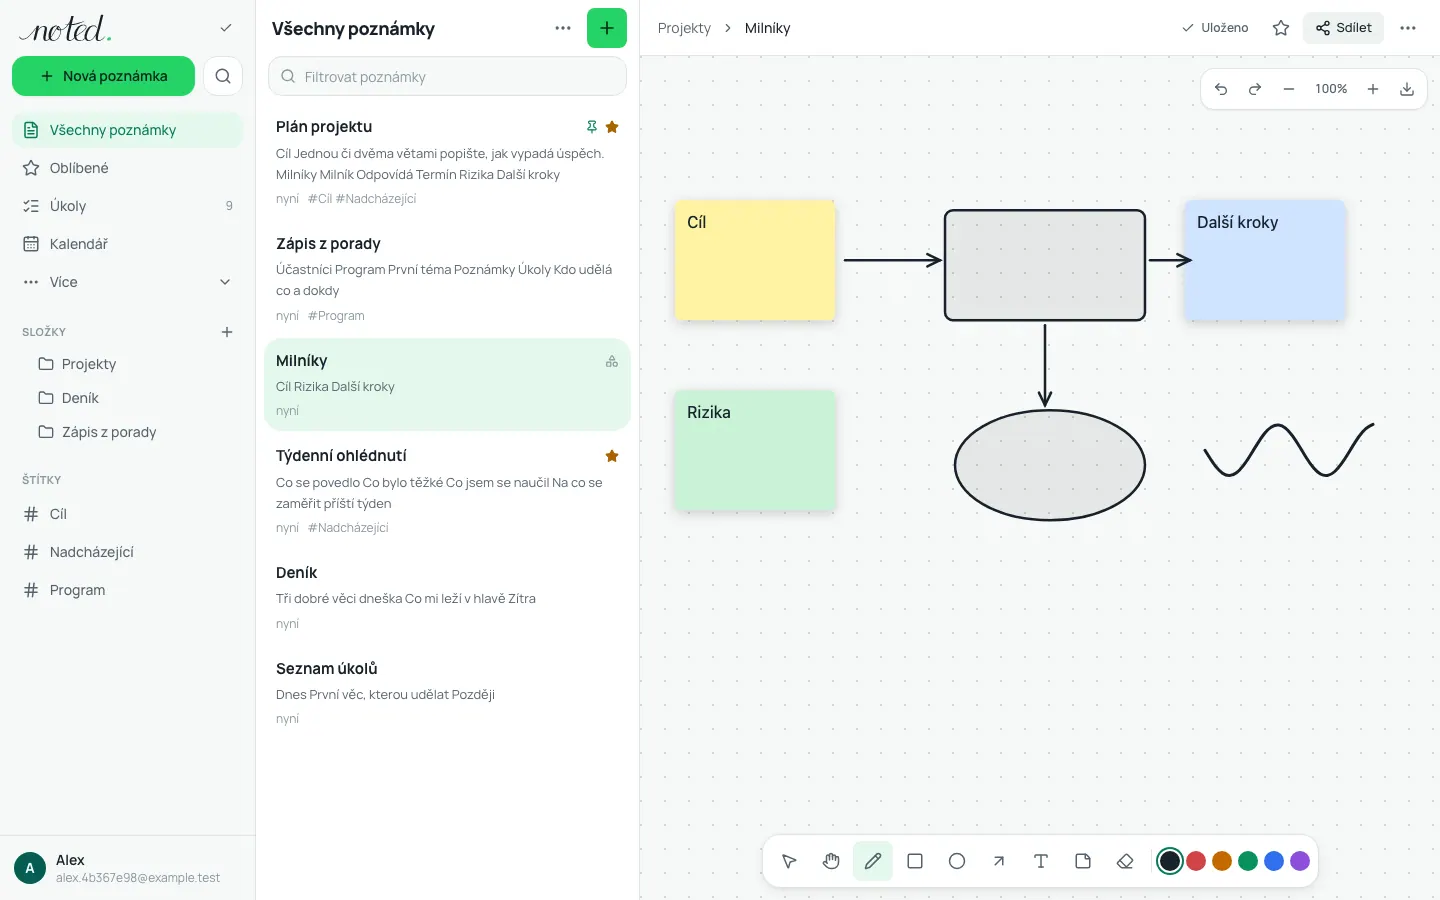Redo the canvas action
This screenshot has width=1440, height=900.
pos(1255,89)
